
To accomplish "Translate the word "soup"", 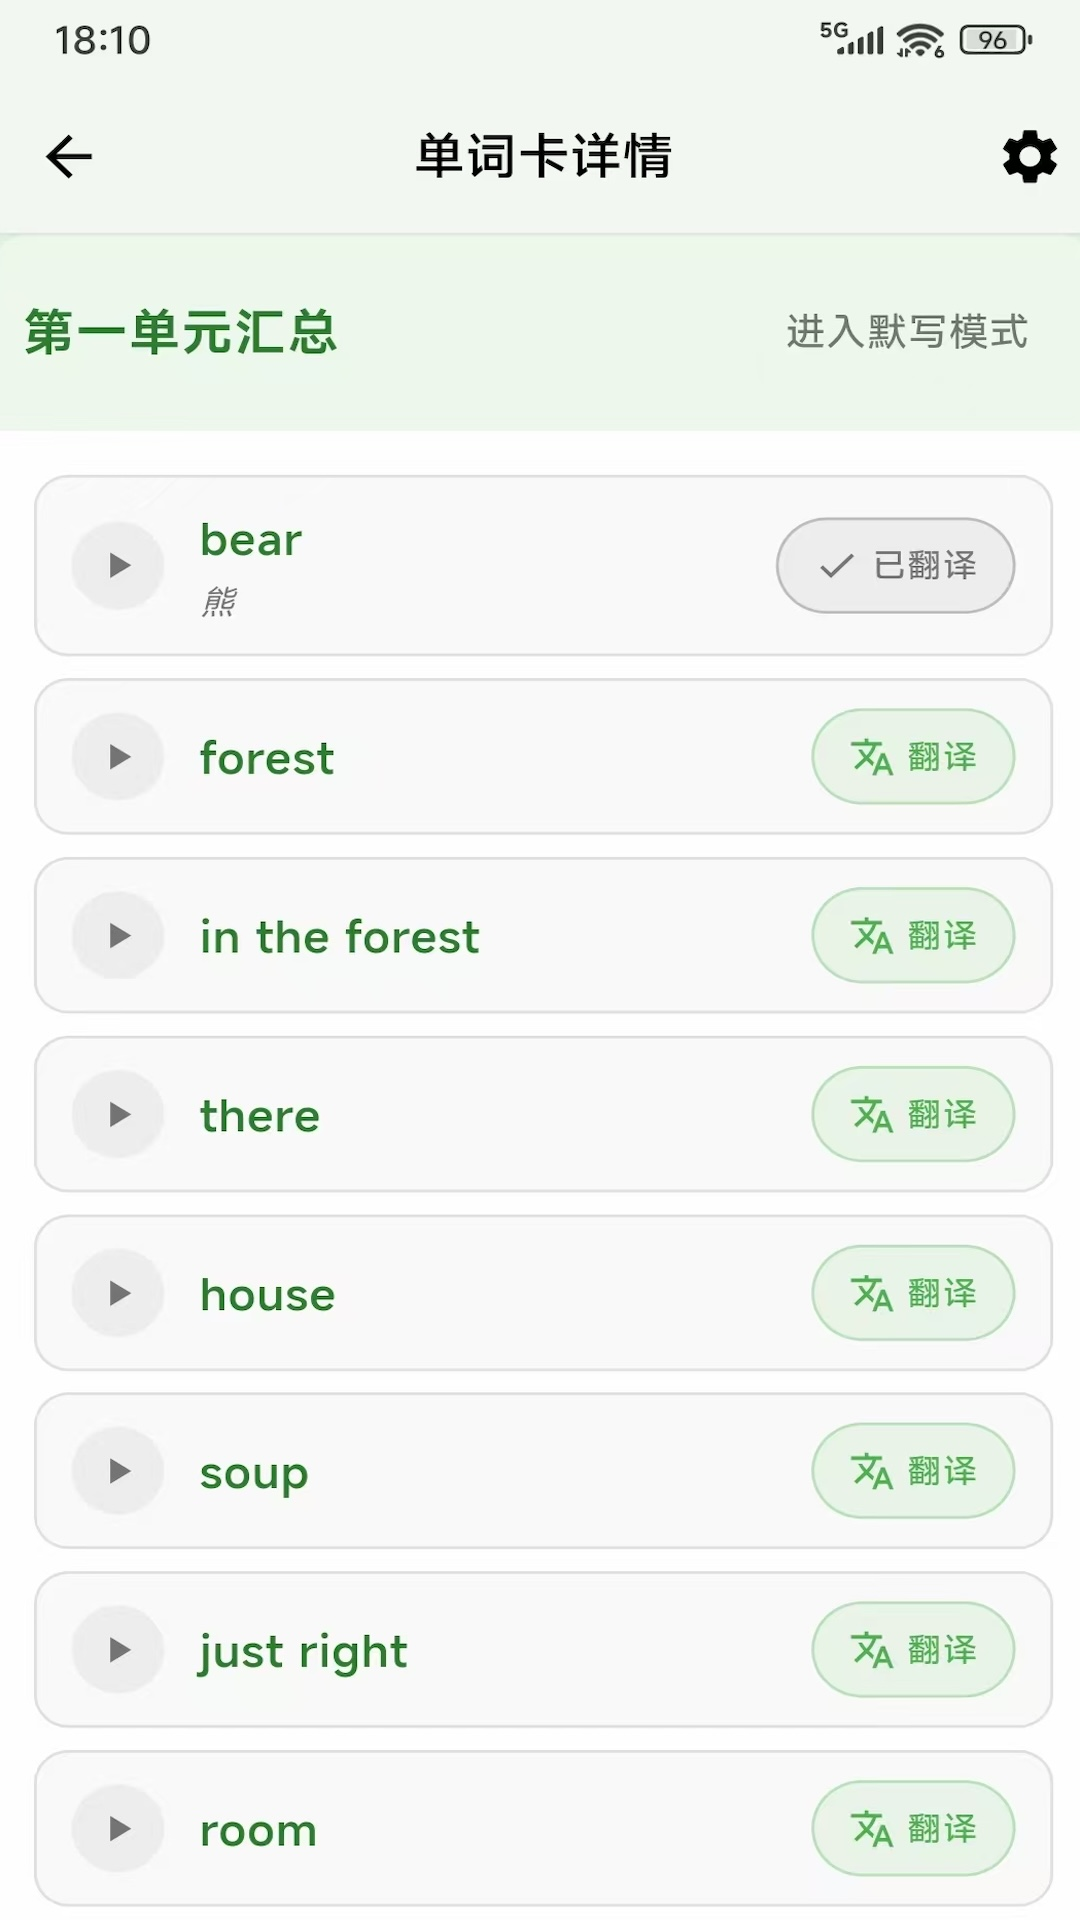I will coord(913,1471).
